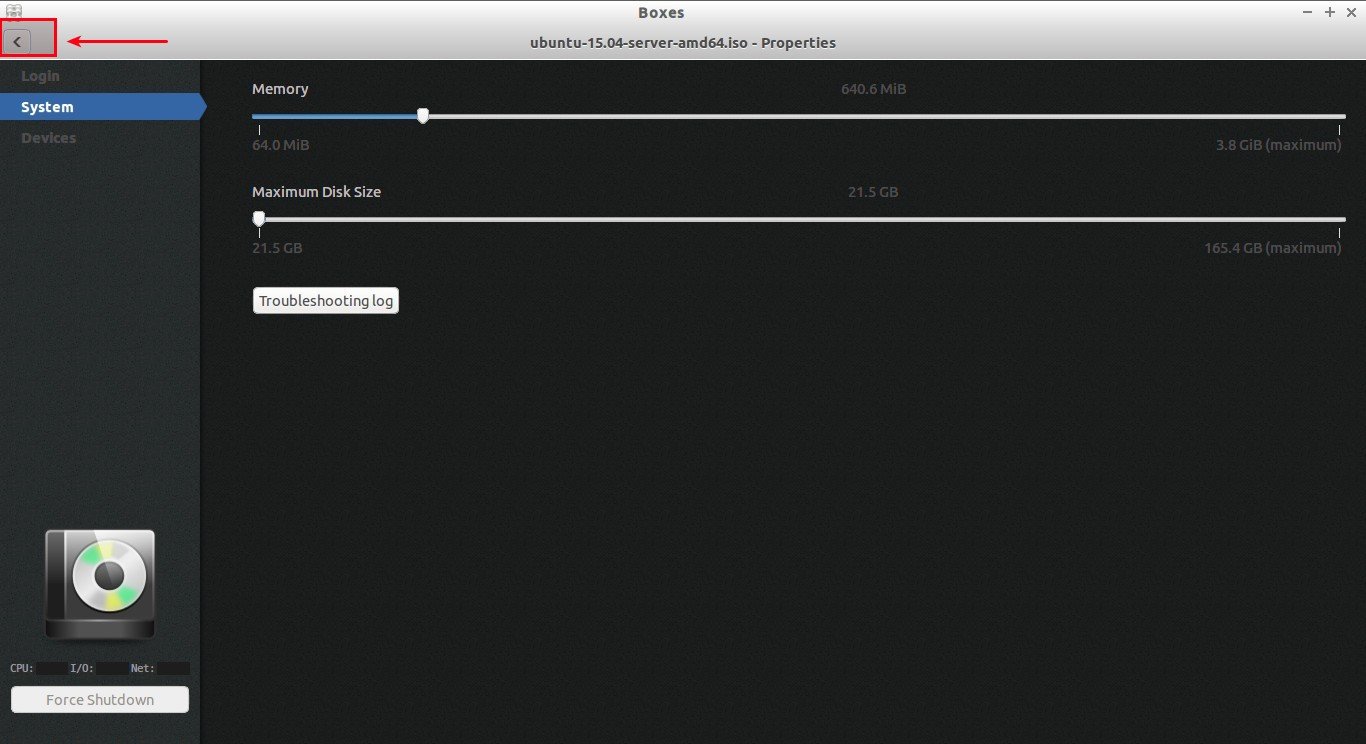Select the System tab in sidebar
The height and width of the screenshot is (744, 1366).
click(100, 107)
